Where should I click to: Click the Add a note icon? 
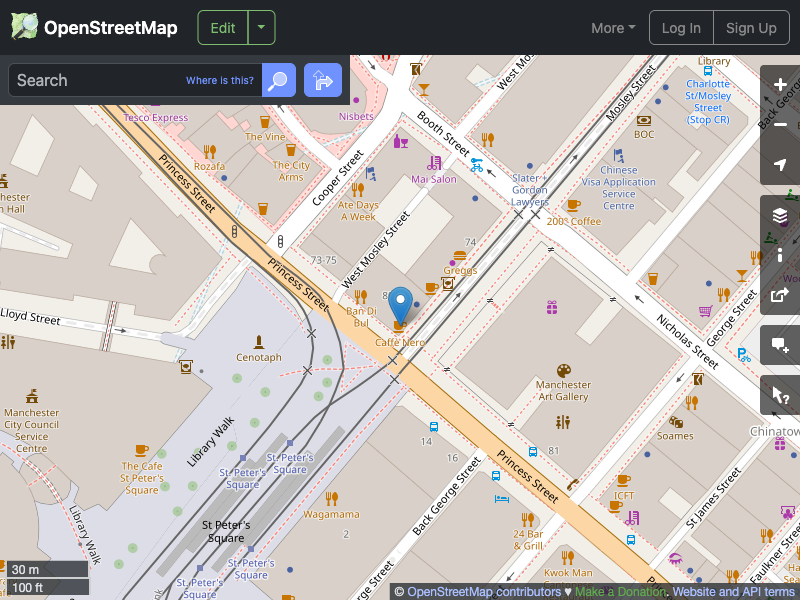point(778,345)
